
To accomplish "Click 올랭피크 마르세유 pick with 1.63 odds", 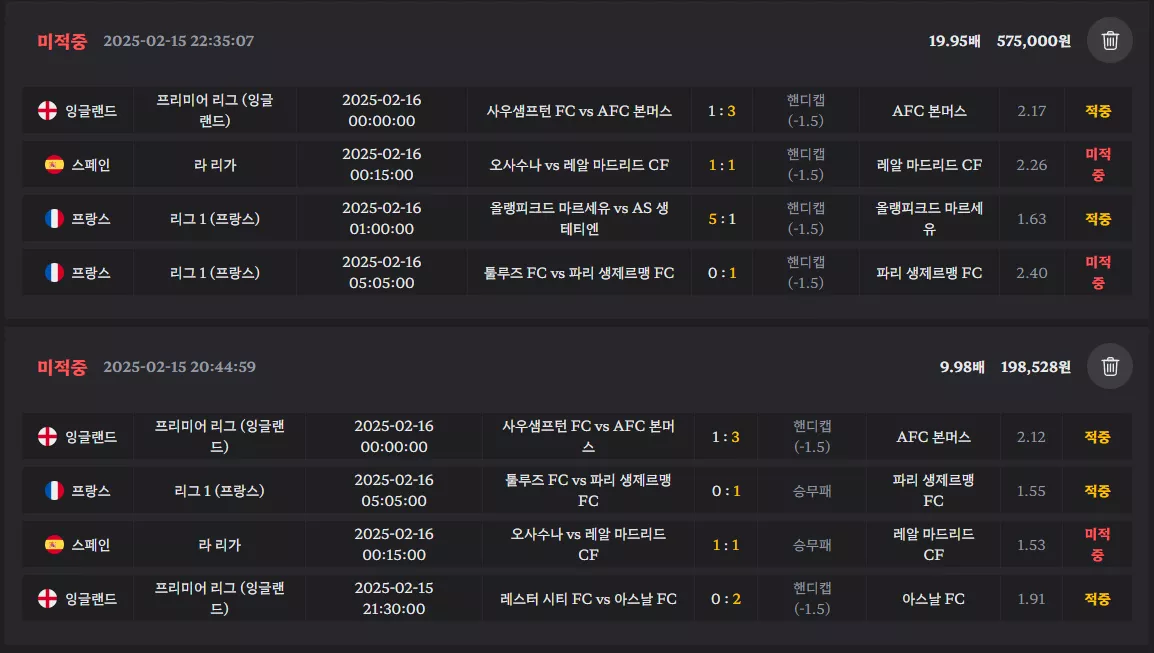I will coord(929,219).
